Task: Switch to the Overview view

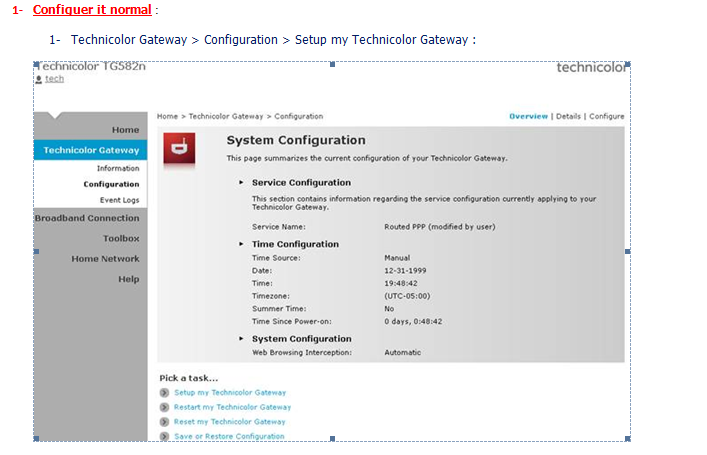Action: click(528, 116)
